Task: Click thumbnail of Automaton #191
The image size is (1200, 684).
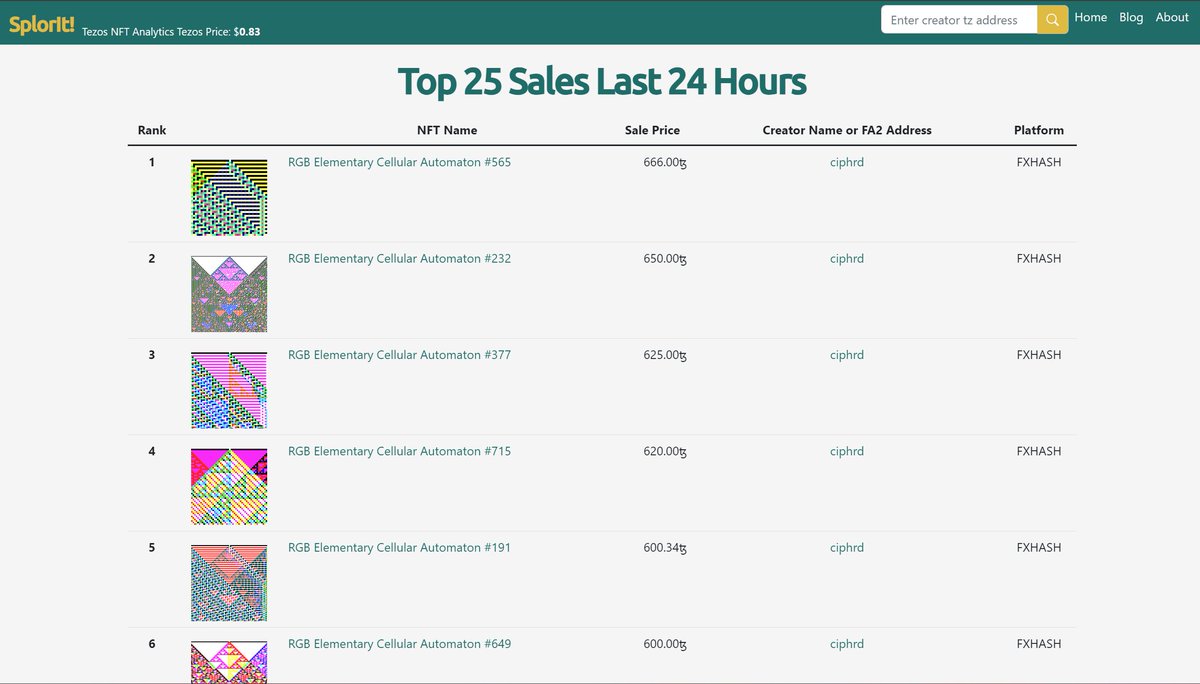Action: click(229, 583)
